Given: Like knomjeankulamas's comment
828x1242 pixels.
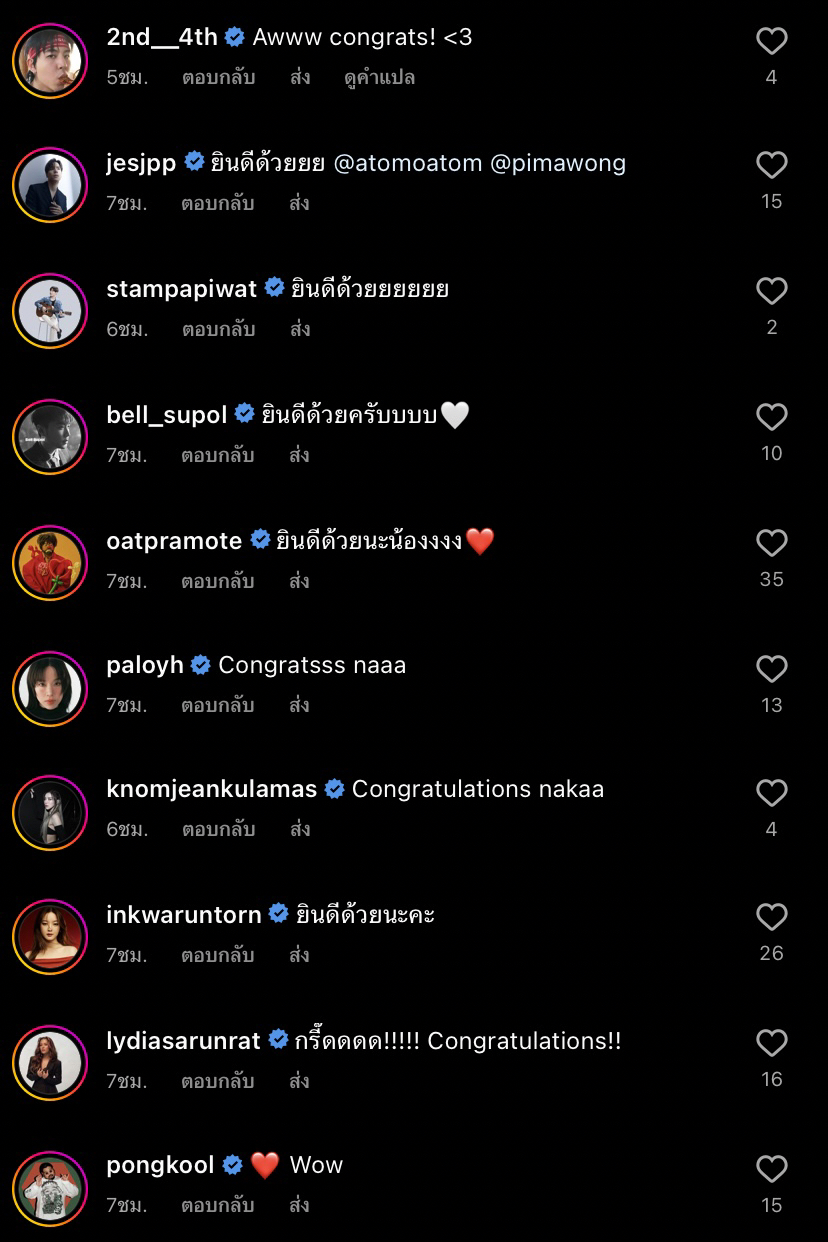Looking at the screenshot, I should click(771, 793).
